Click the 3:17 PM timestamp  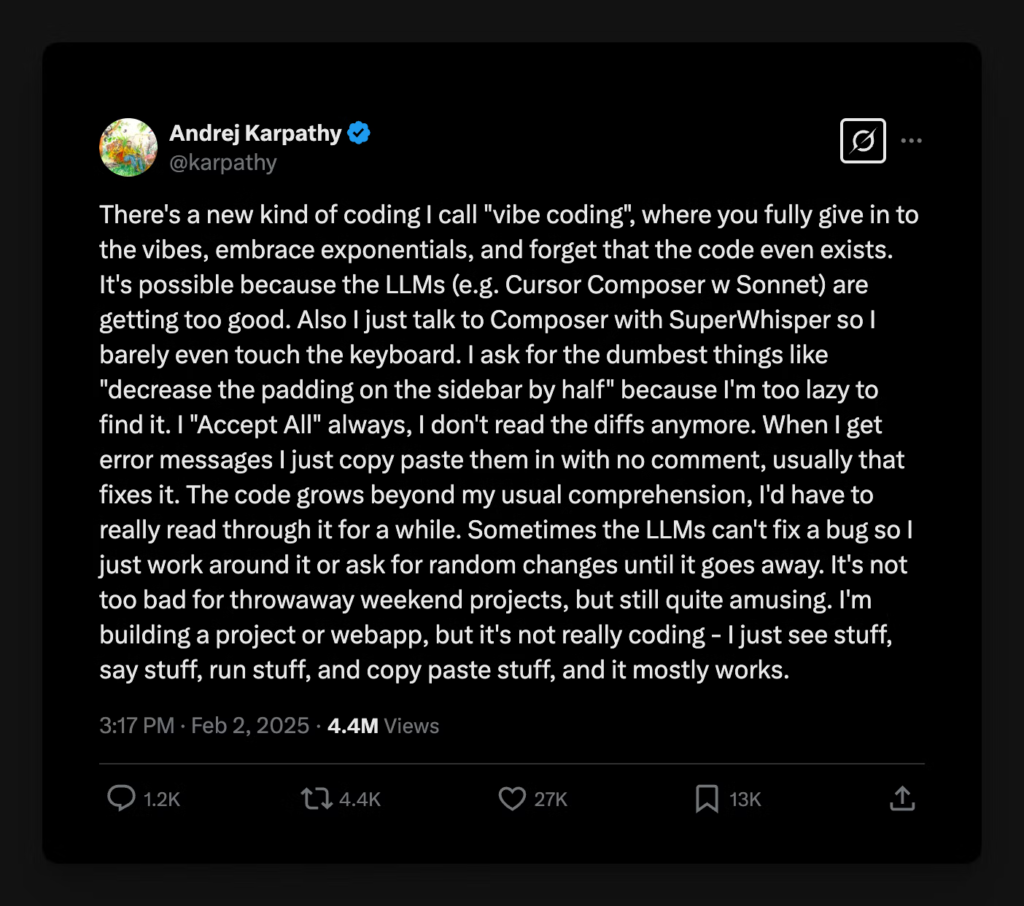pyautogui.click(x=137, y=726)
